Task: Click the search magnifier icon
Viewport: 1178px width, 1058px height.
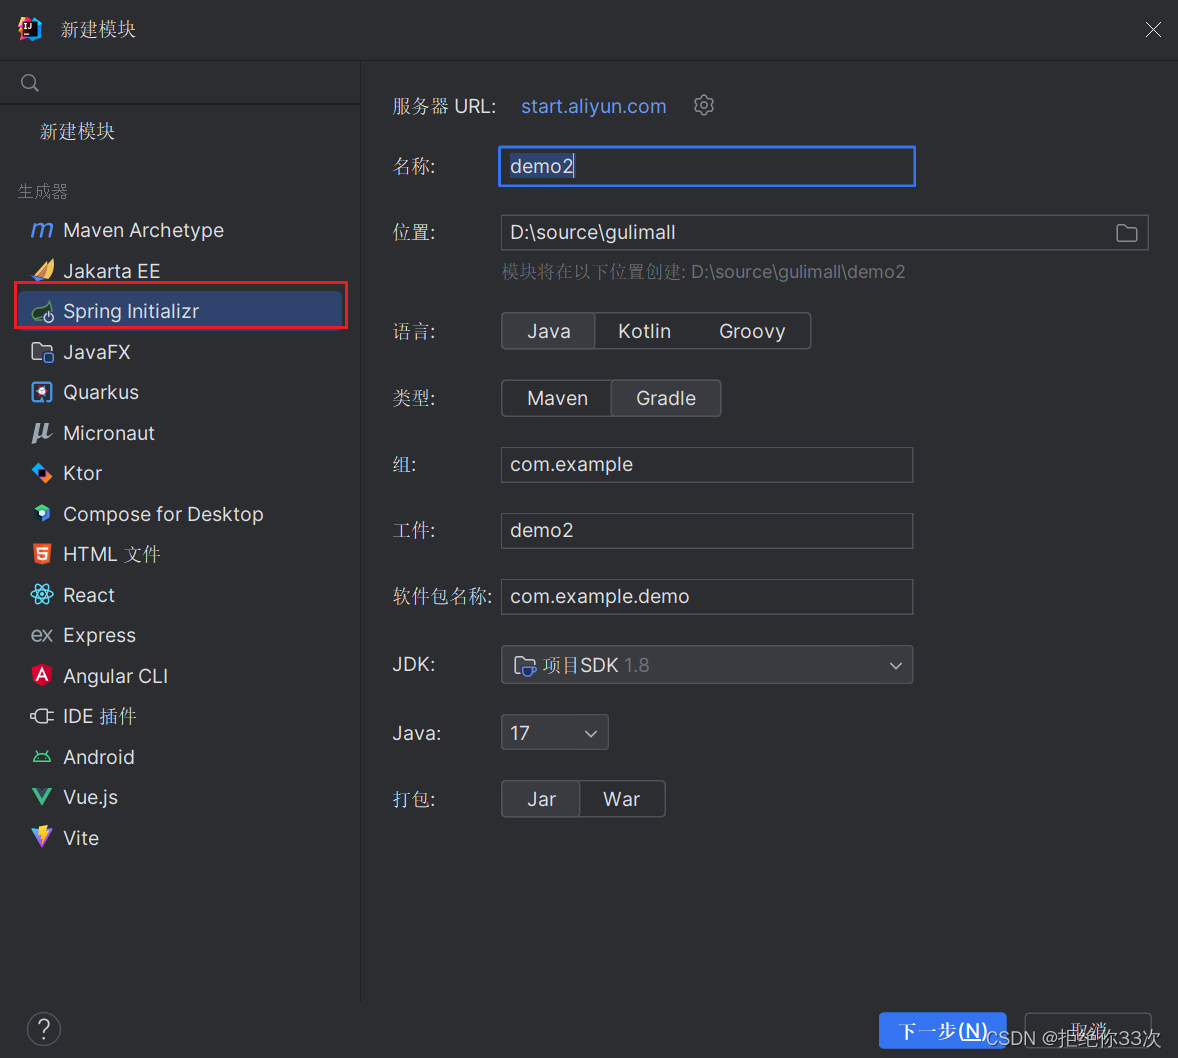Action: (30, 83)
